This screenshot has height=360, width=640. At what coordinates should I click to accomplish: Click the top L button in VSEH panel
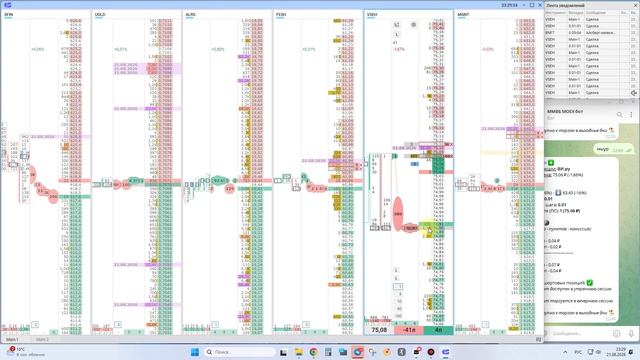click(396, 35)
